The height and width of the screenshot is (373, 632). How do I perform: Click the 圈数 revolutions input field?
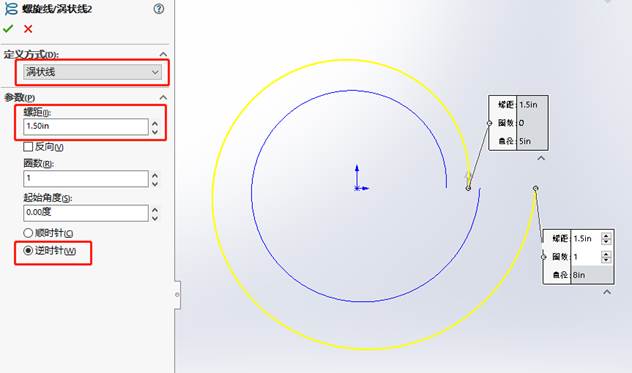tap(85, 178)
